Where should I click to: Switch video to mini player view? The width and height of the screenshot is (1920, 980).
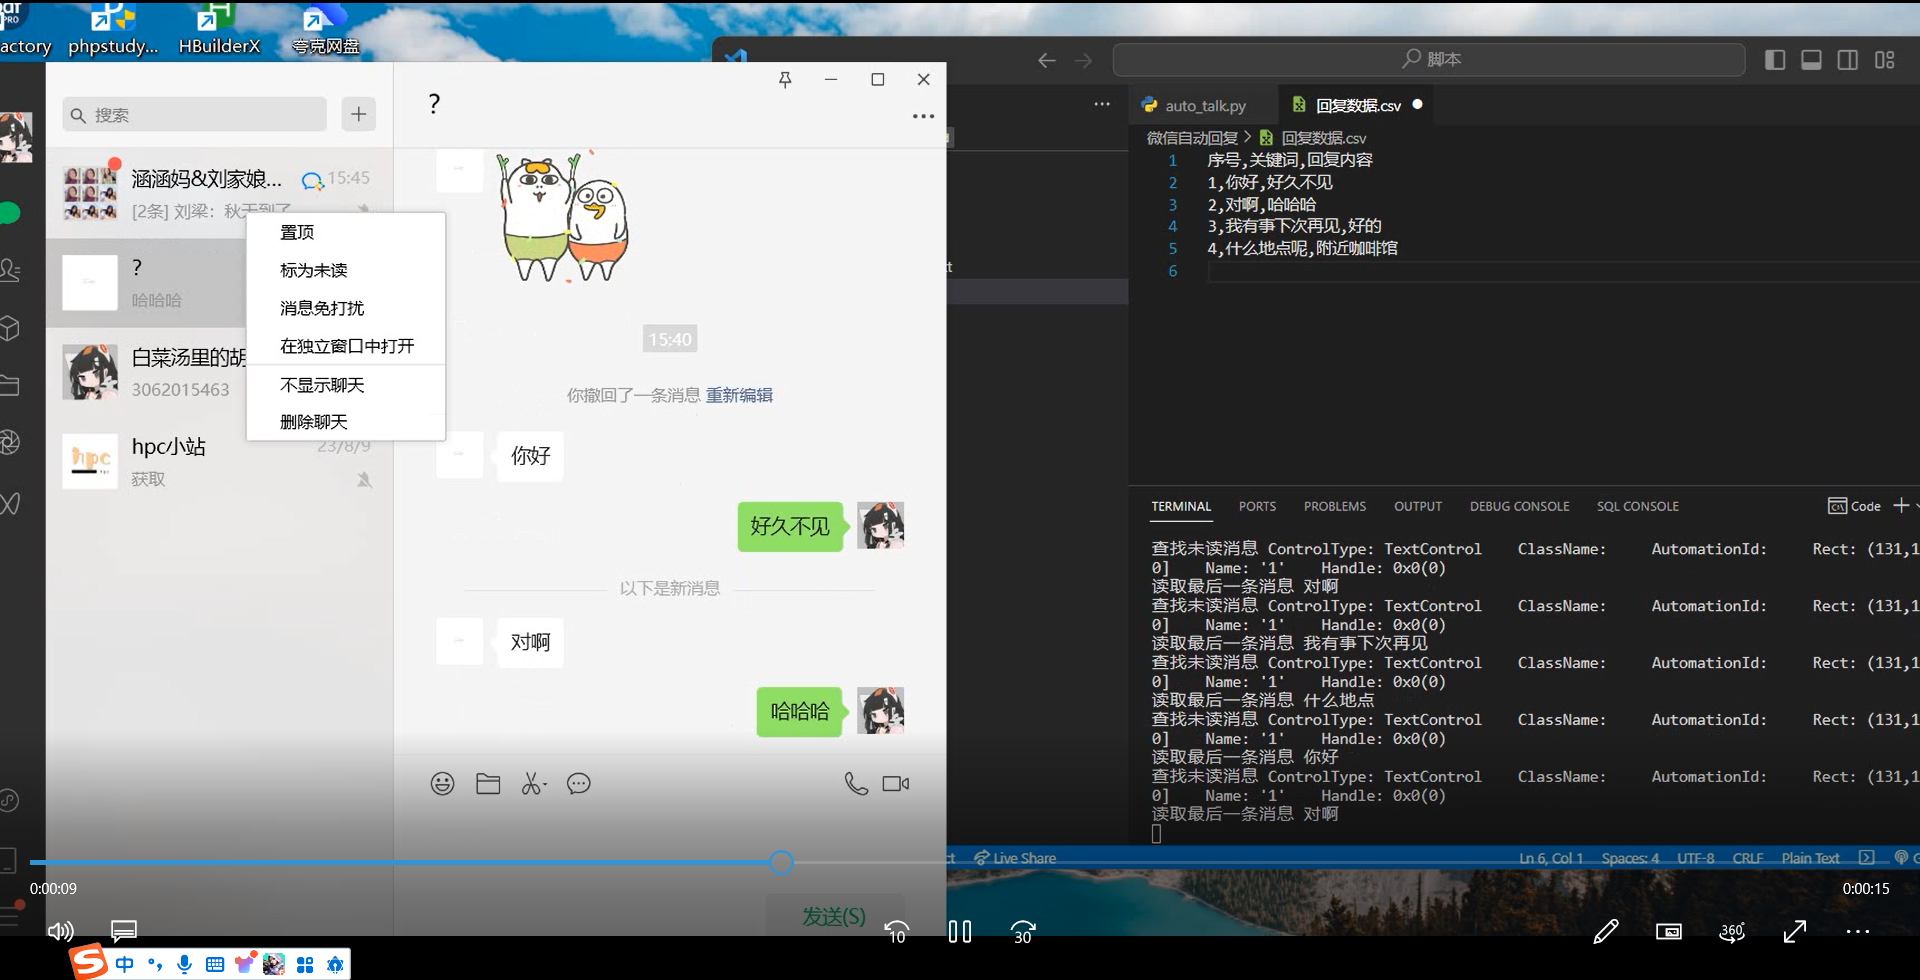tap(1669, 932)
